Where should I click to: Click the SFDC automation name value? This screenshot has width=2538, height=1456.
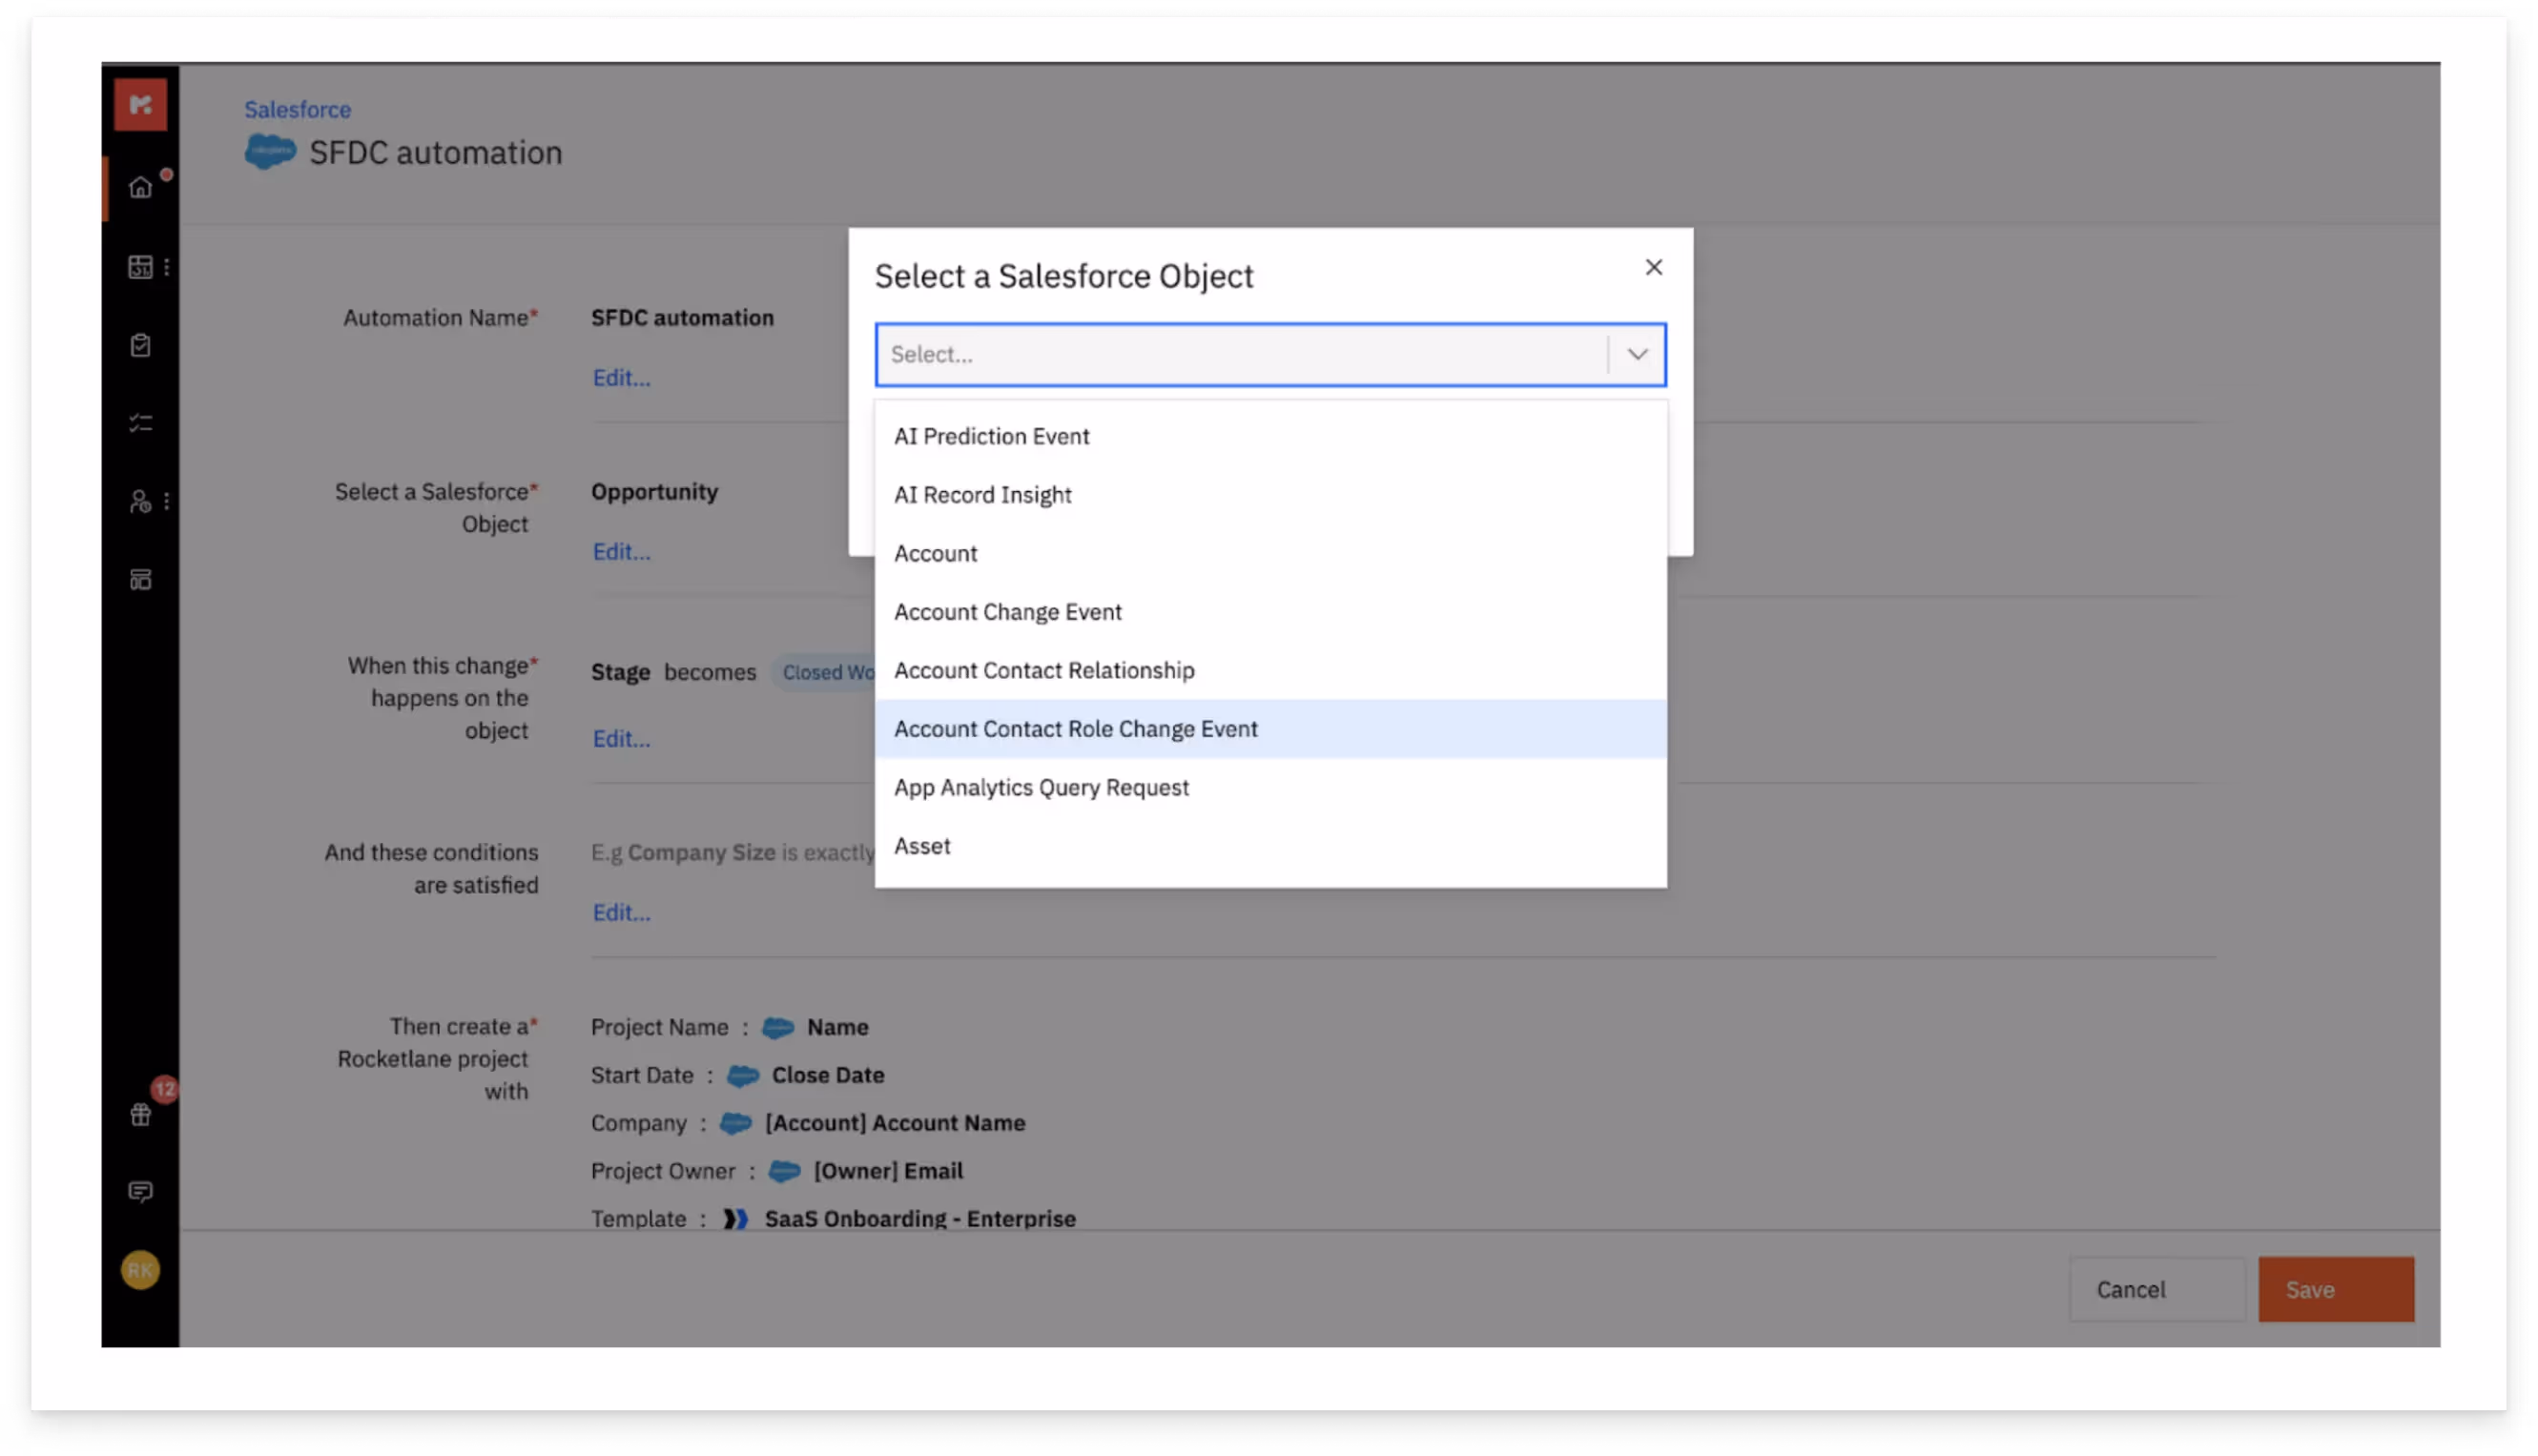click(x=682, y=318)
